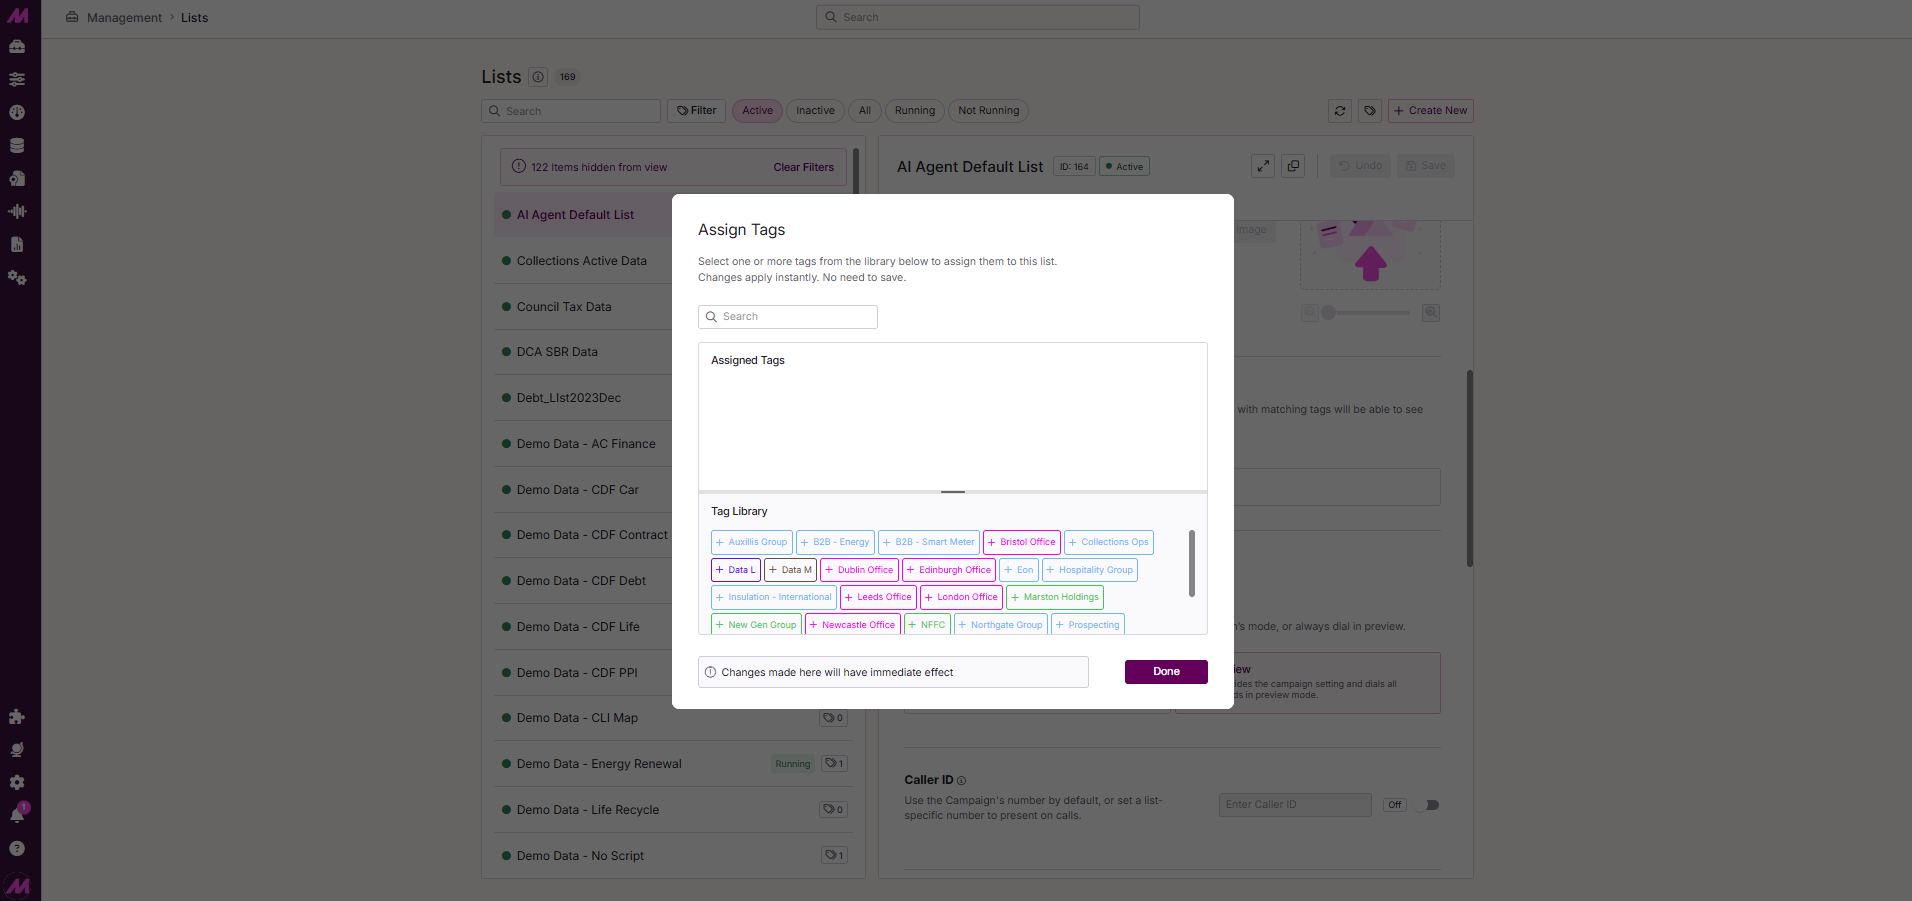Assign the Insulation - International tag
1912x901 pixels.
(x=774, y=597)
